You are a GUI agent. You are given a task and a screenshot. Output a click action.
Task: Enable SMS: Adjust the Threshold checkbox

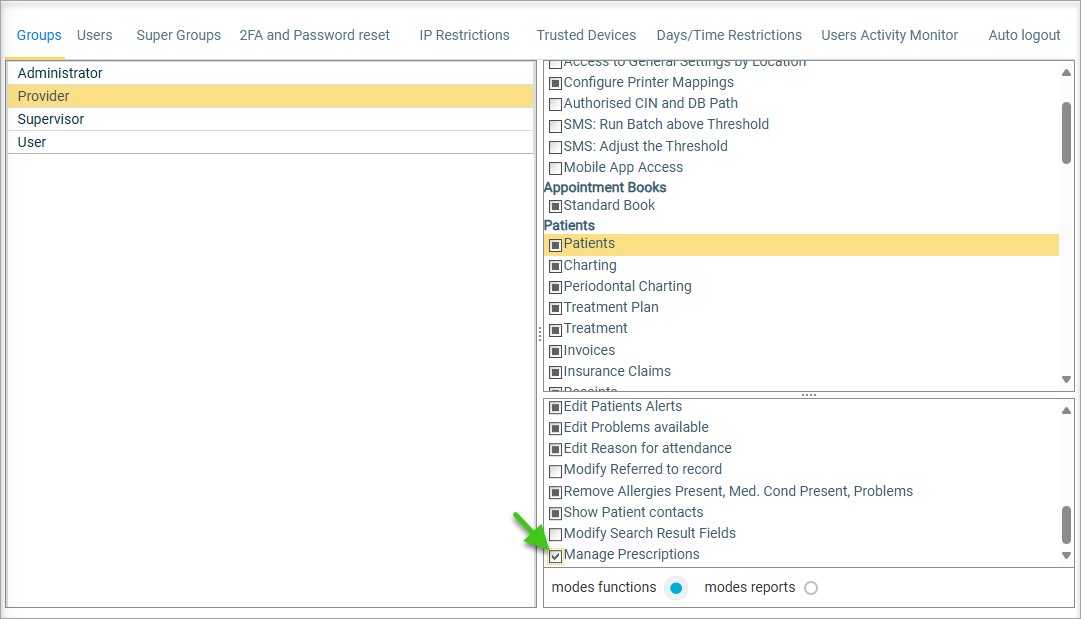pos(555,148)
